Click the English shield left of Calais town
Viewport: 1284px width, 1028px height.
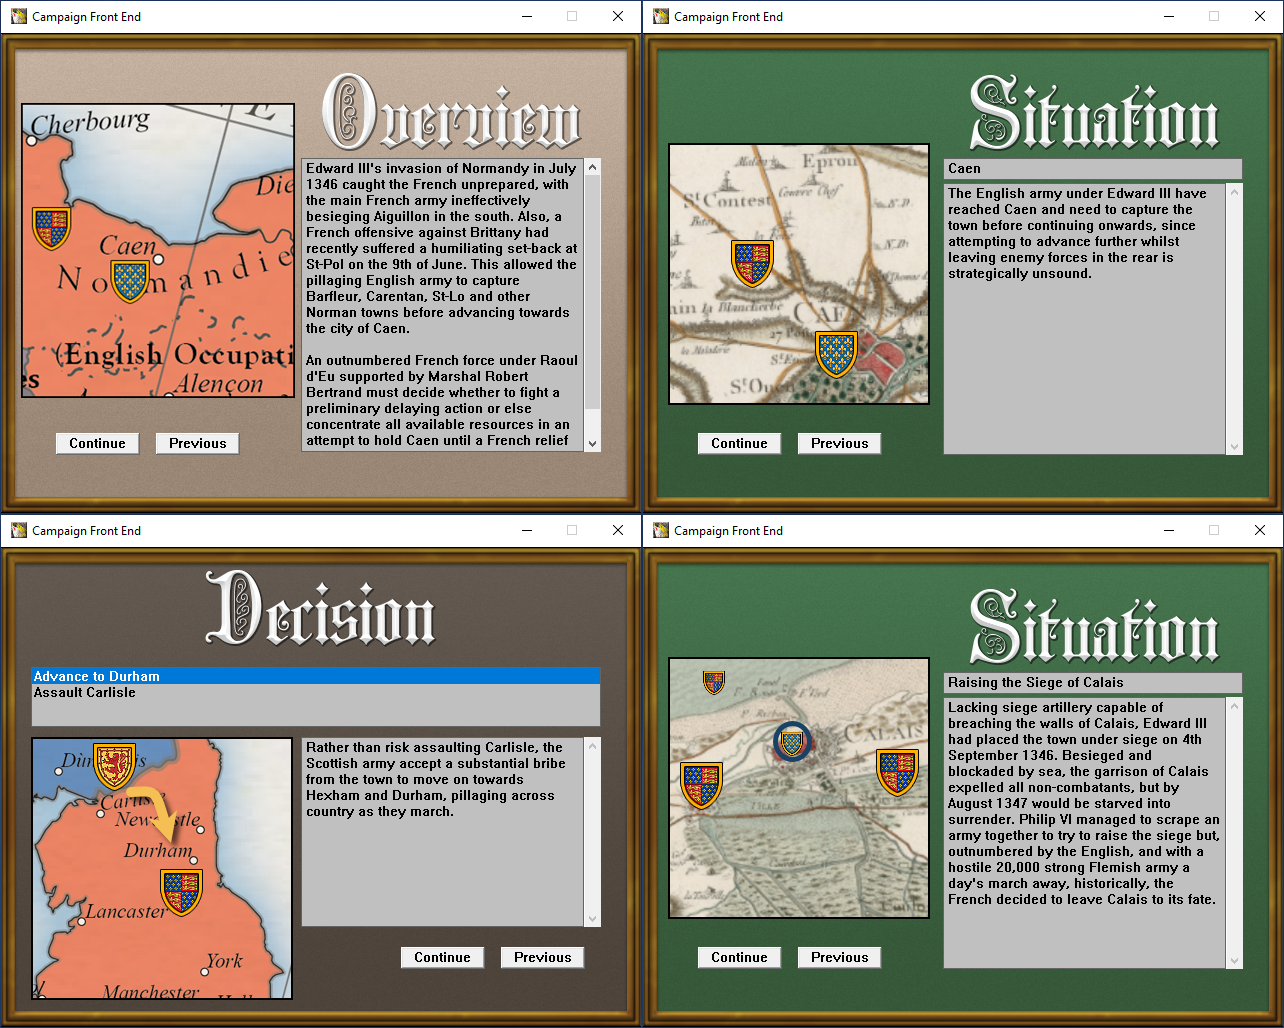click(701, 785)
